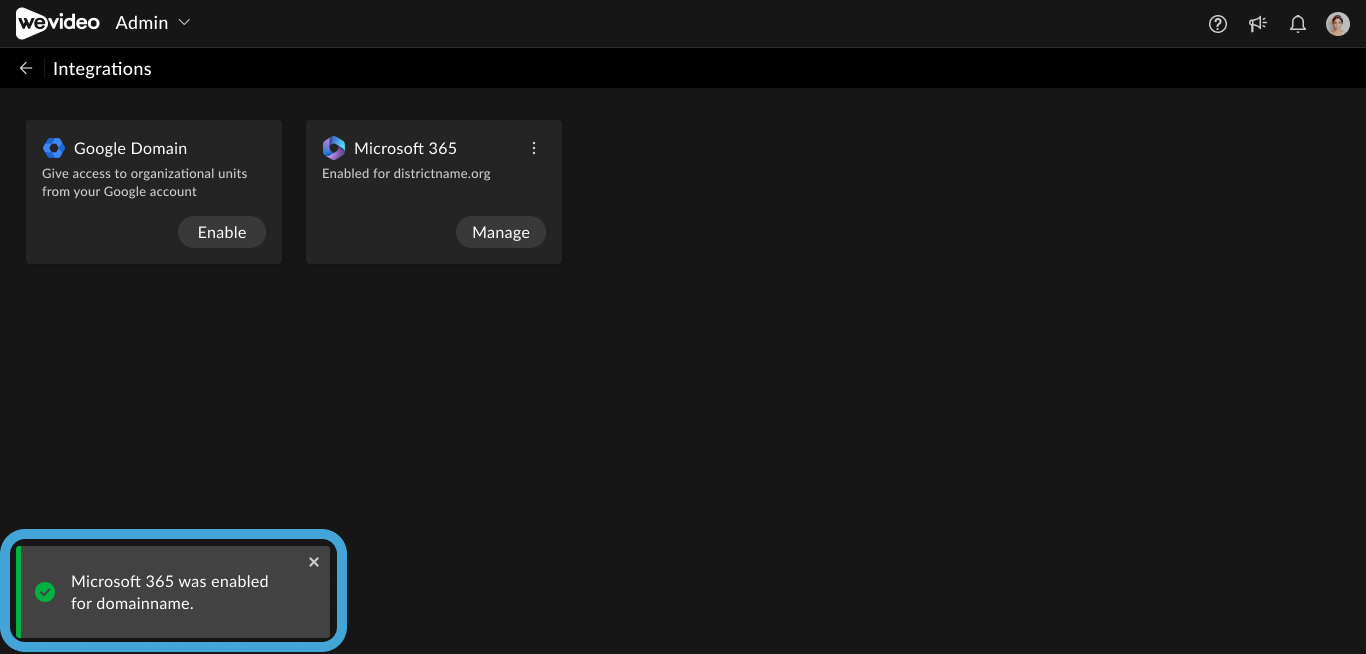The height and width of the screenshot is (654, 1366).
Task: Click the Integrations page title
Action: tap(102, 69)
